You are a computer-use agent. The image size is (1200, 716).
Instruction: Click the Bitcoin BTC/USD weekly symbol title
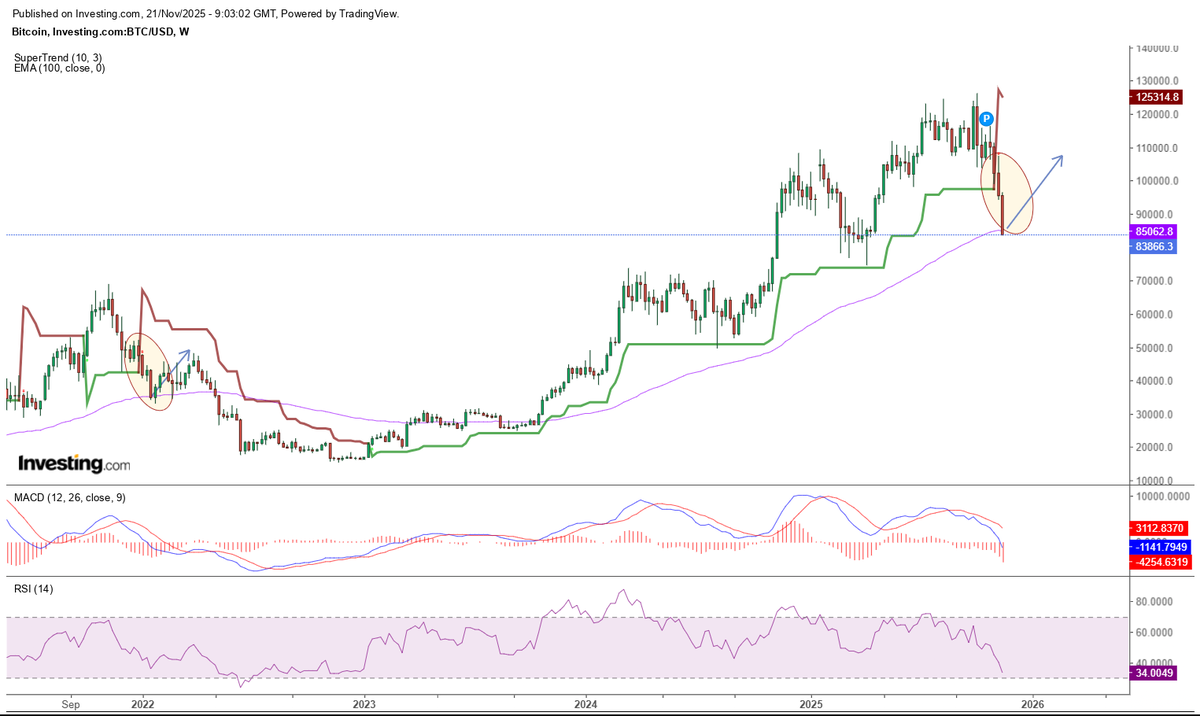100,32
